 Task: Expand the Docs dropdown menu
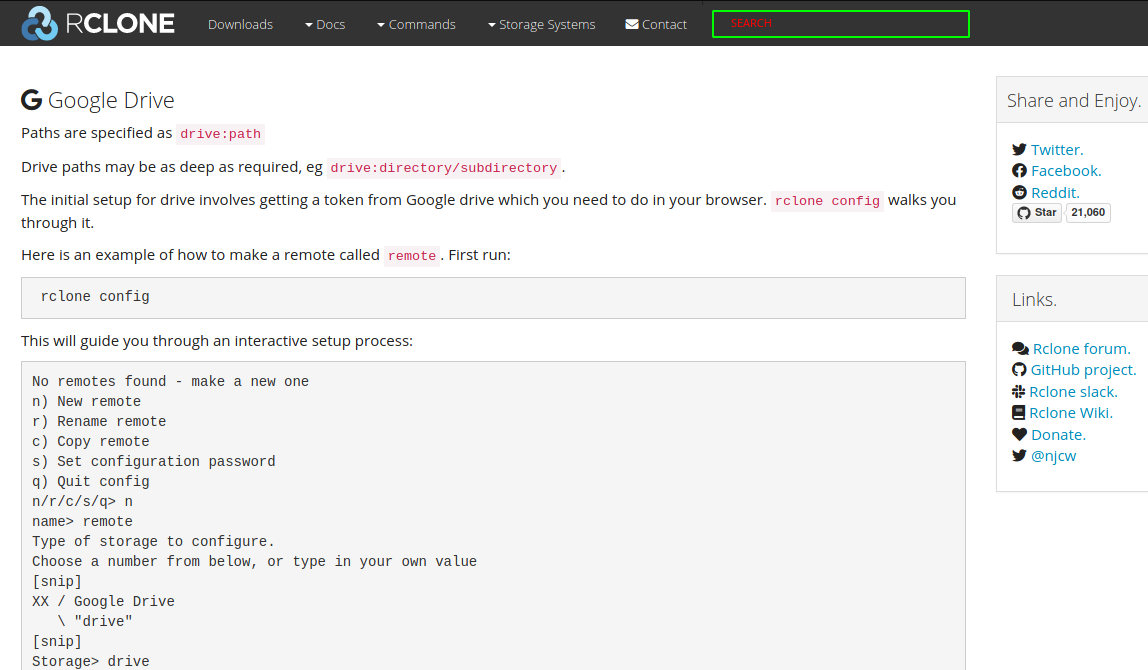tap(325, 24)
